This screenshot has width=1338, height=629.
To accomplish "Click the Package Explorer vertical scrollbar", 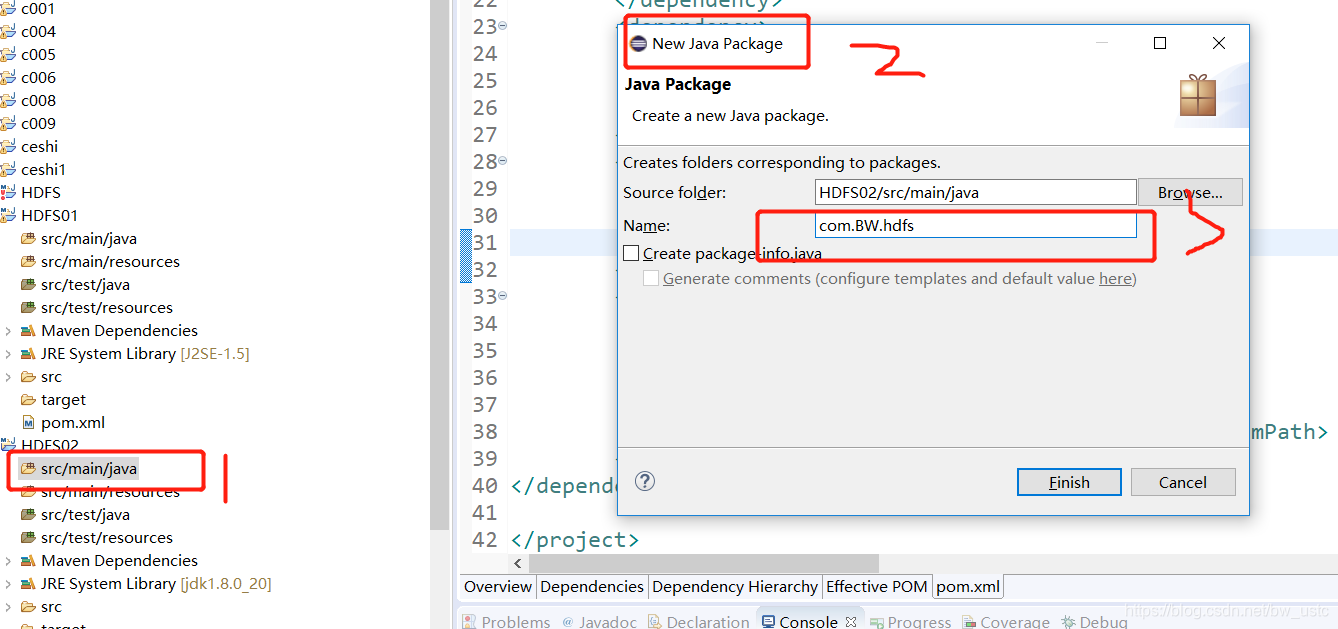I will 439,264.
